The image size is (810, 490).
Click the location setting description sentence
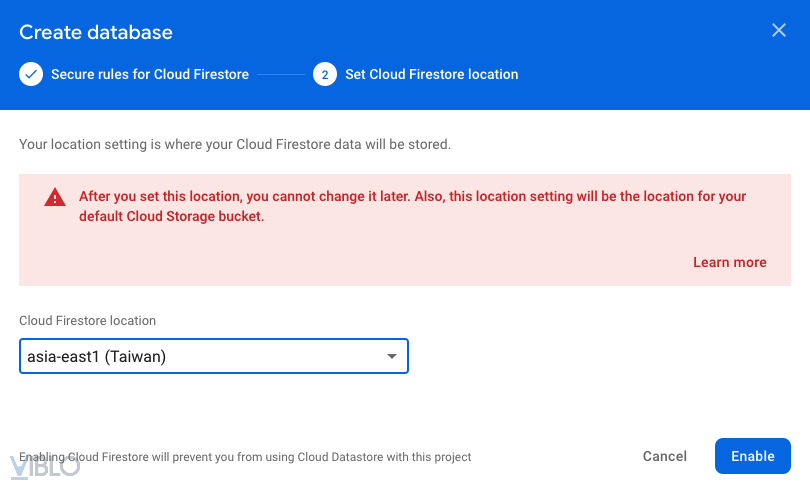(235, 144)
